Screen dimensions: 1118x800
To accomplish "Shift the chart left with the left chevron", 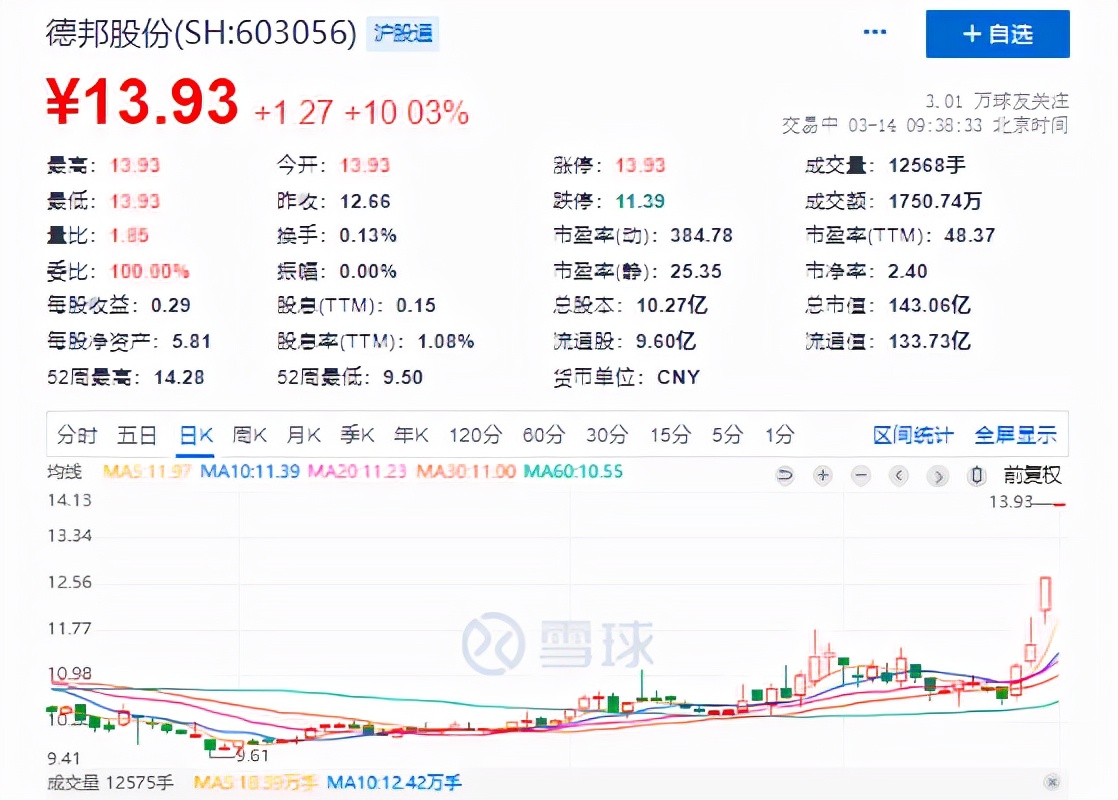I will click(x=900, y=475).
